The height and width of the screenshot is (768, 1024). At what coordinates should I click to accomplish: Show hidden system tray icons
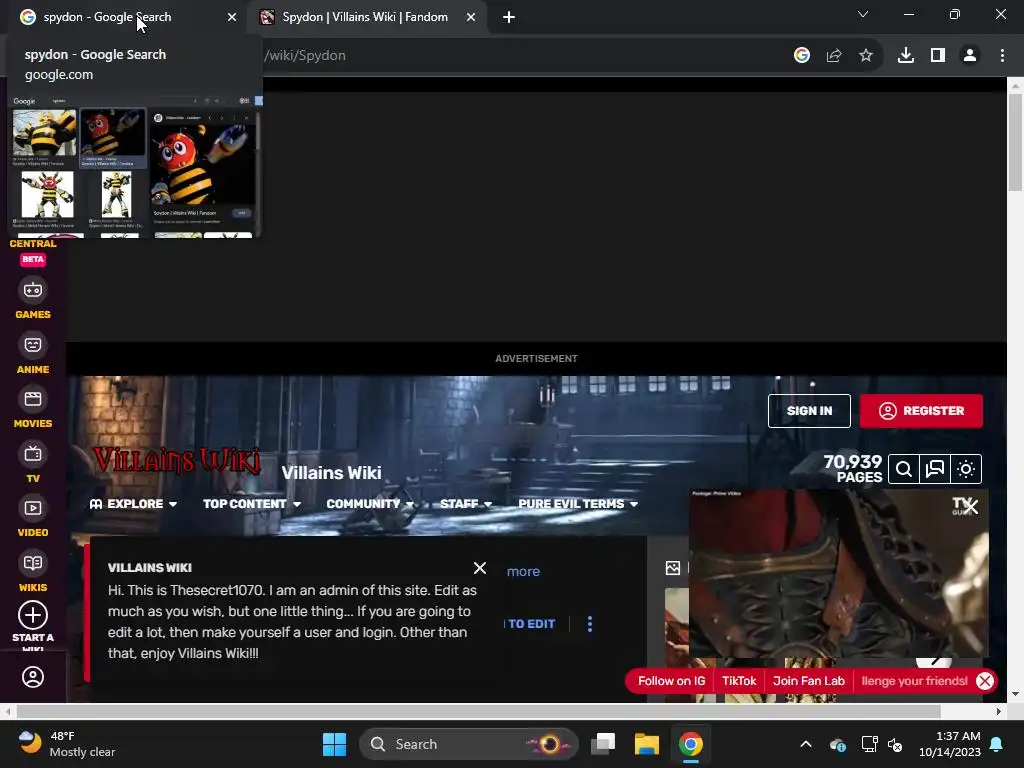click(806, 744)
